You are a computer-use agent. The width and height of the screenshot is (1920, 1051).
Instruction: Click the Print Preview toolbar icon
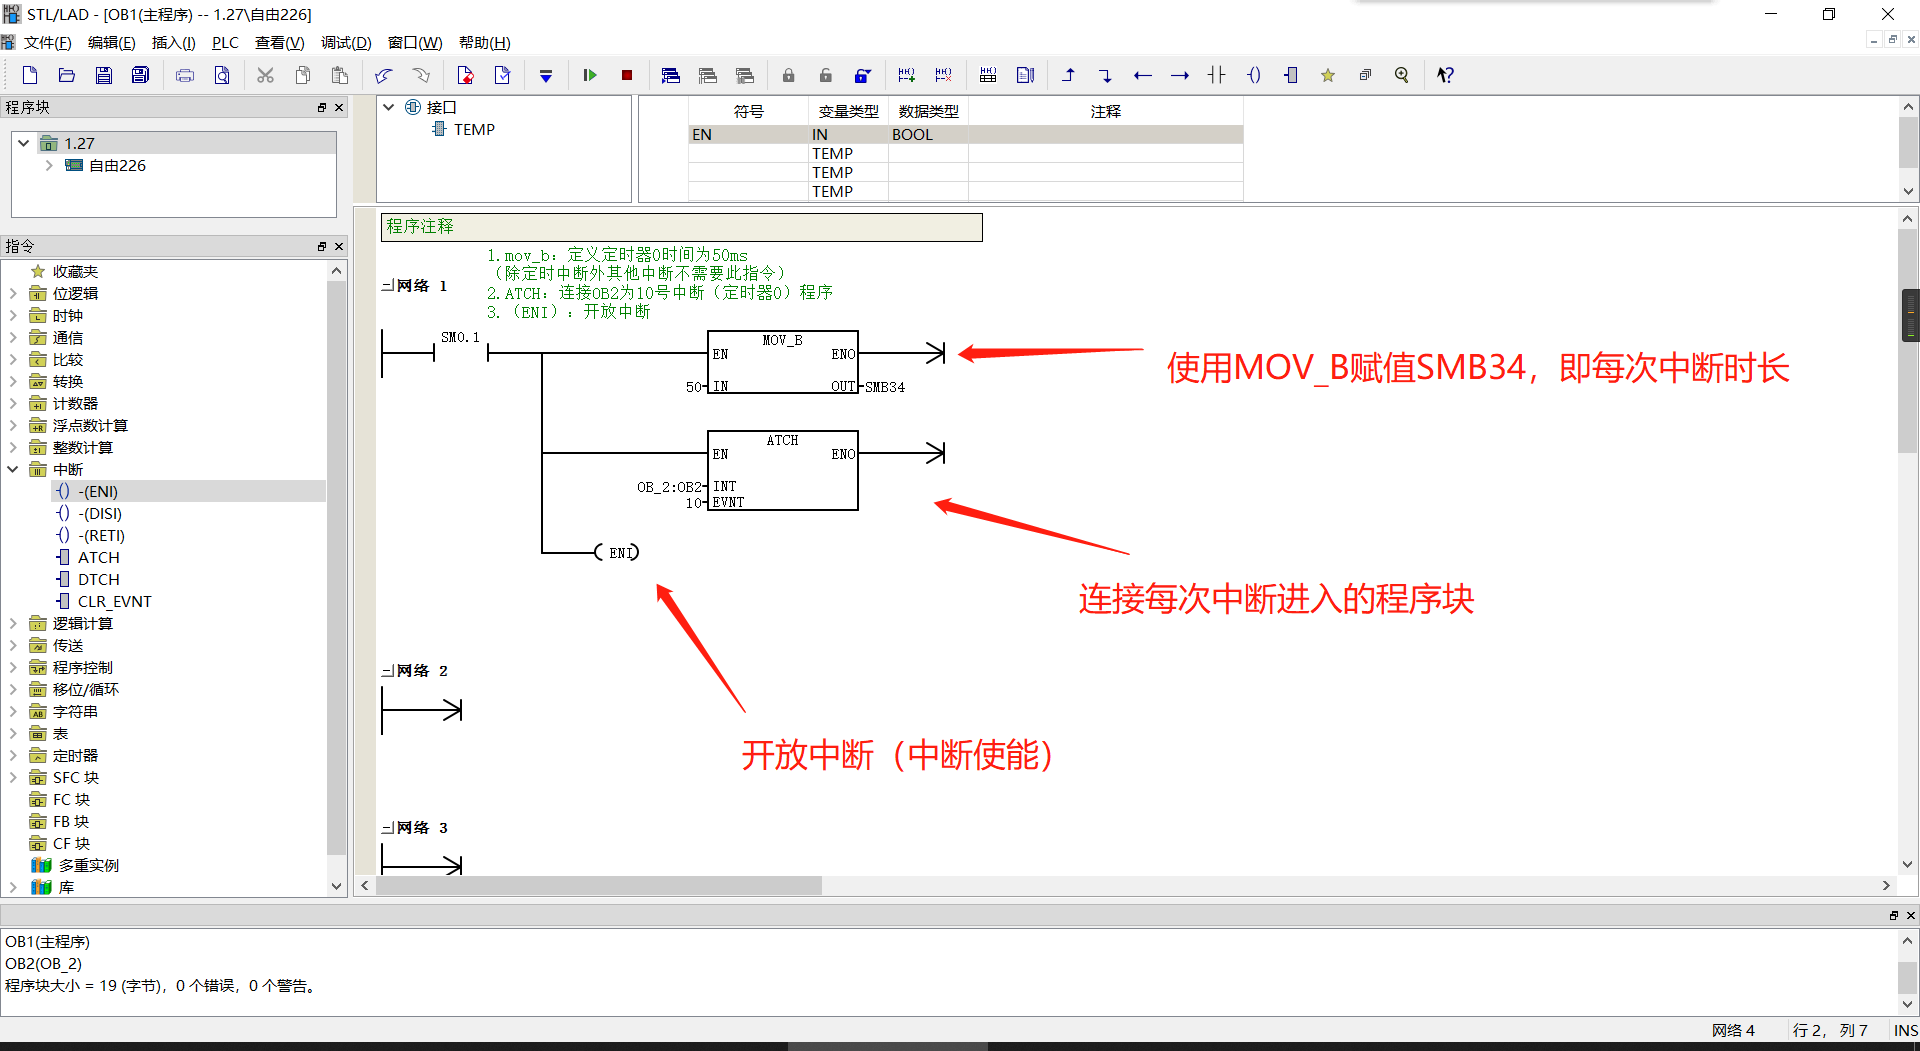click(222, 75)
